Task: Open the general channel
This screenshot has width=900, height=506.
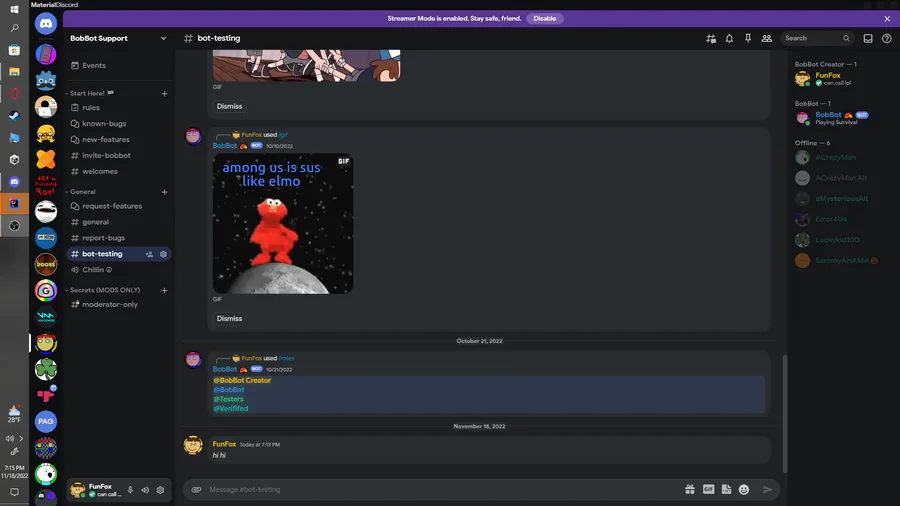Action: click(119, 222)
